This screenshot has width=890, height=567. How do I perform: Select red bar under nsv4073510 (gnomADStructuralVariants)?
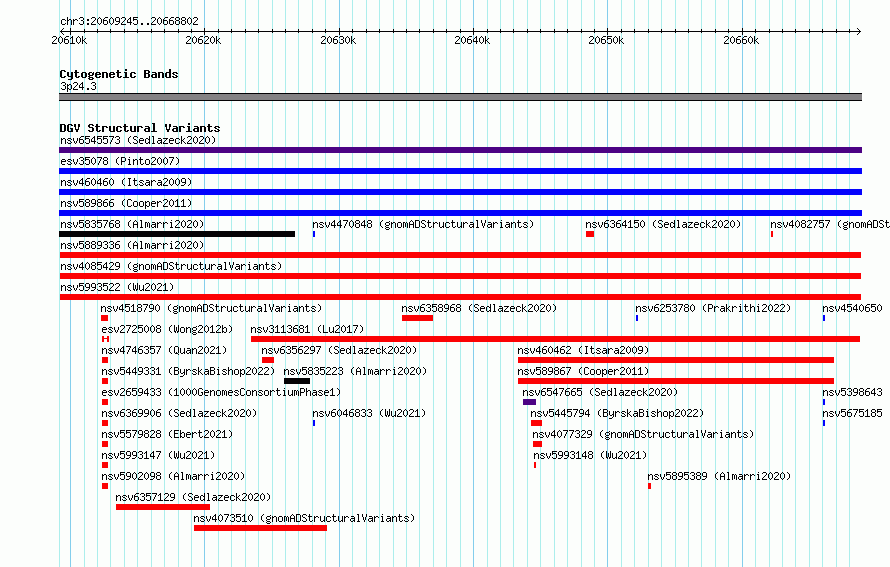click(261, 528)
